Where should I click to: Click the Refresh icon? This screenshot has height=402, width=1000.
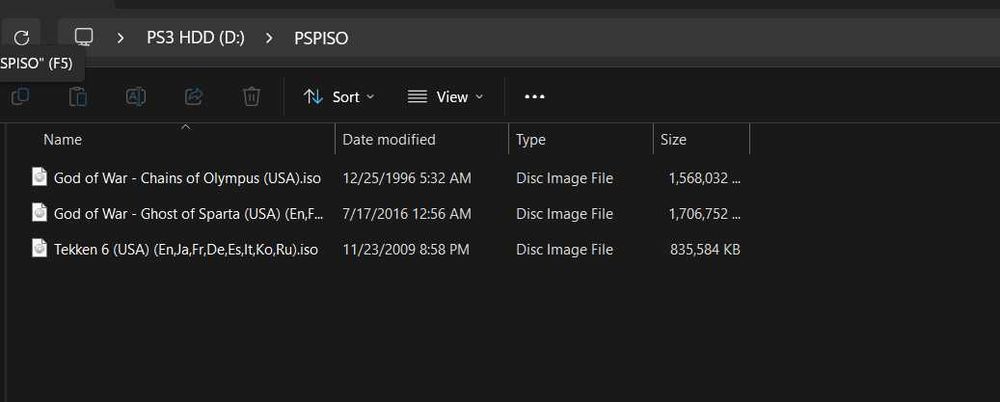tap(22, 38)
